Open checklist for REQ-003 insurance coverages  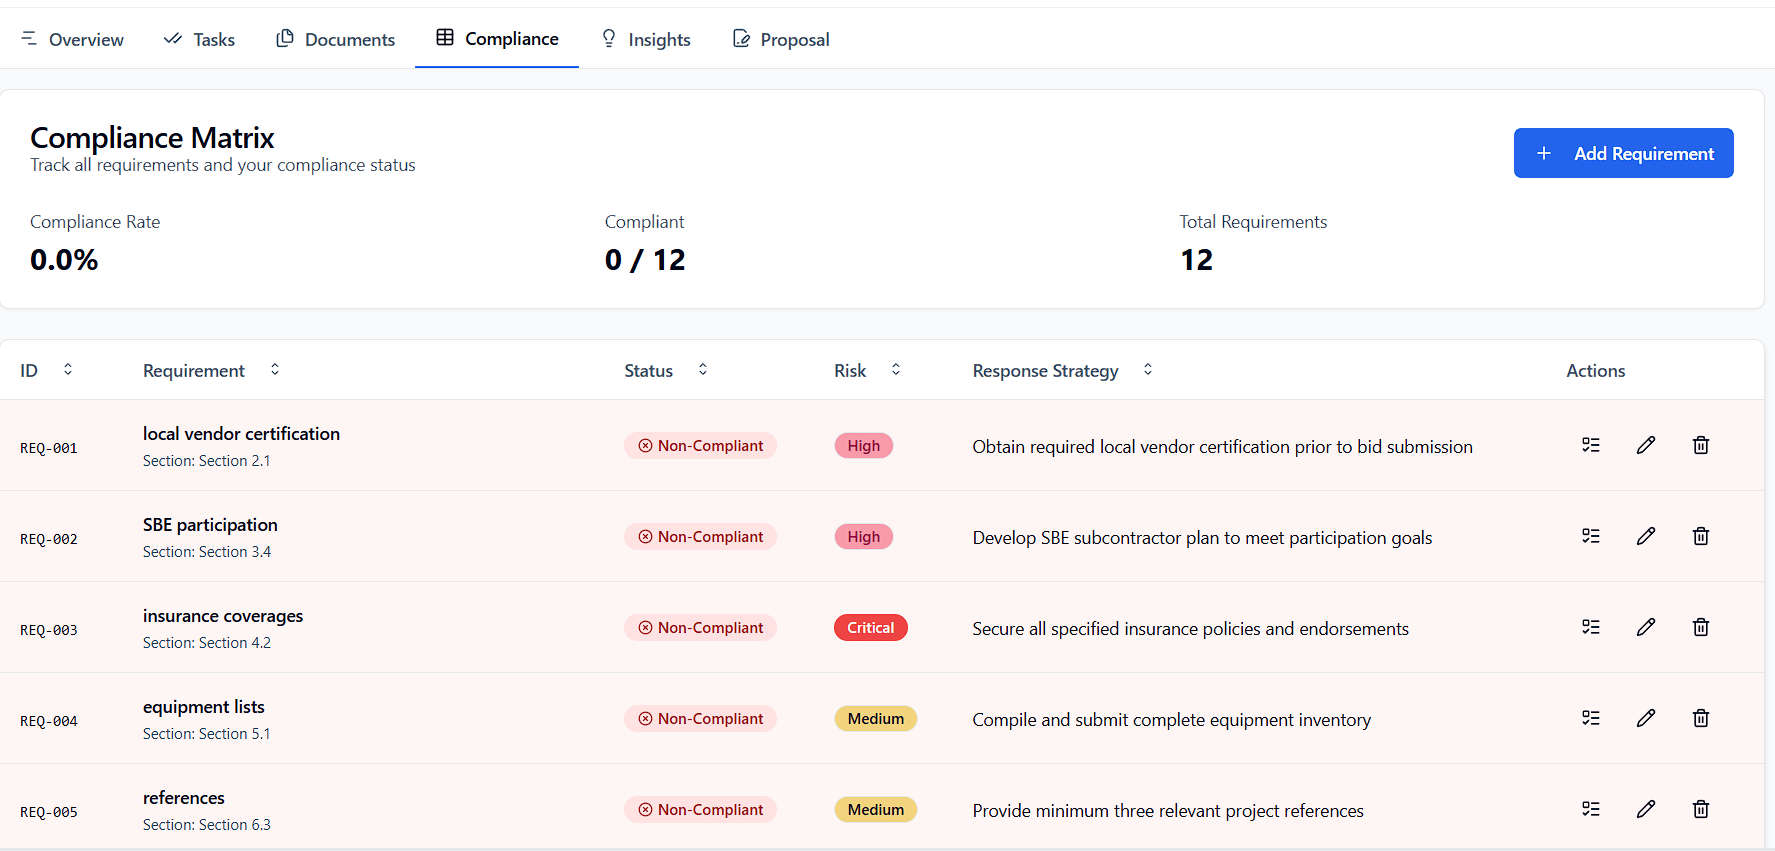click(x=1591, y=627)
